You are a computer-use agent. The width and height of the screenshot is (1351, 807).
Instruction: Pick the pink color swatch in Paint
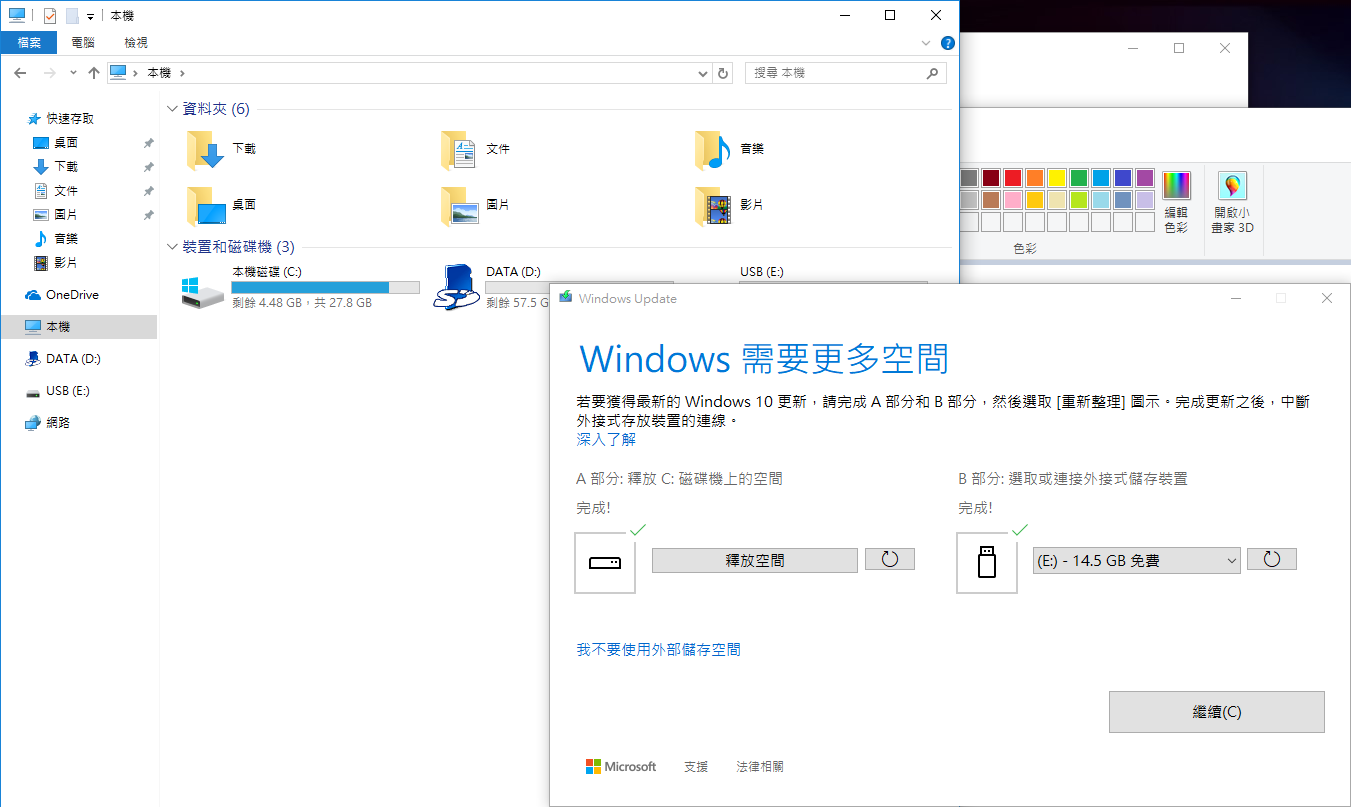(x=1012, y=200)
